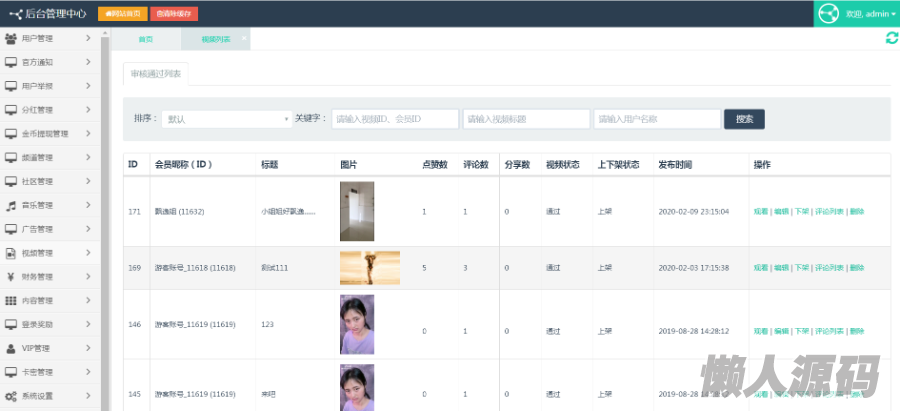Close the 视频列表 tab with its X
The height and width of the screenshot is (411, 900).
tap(245, 38)
